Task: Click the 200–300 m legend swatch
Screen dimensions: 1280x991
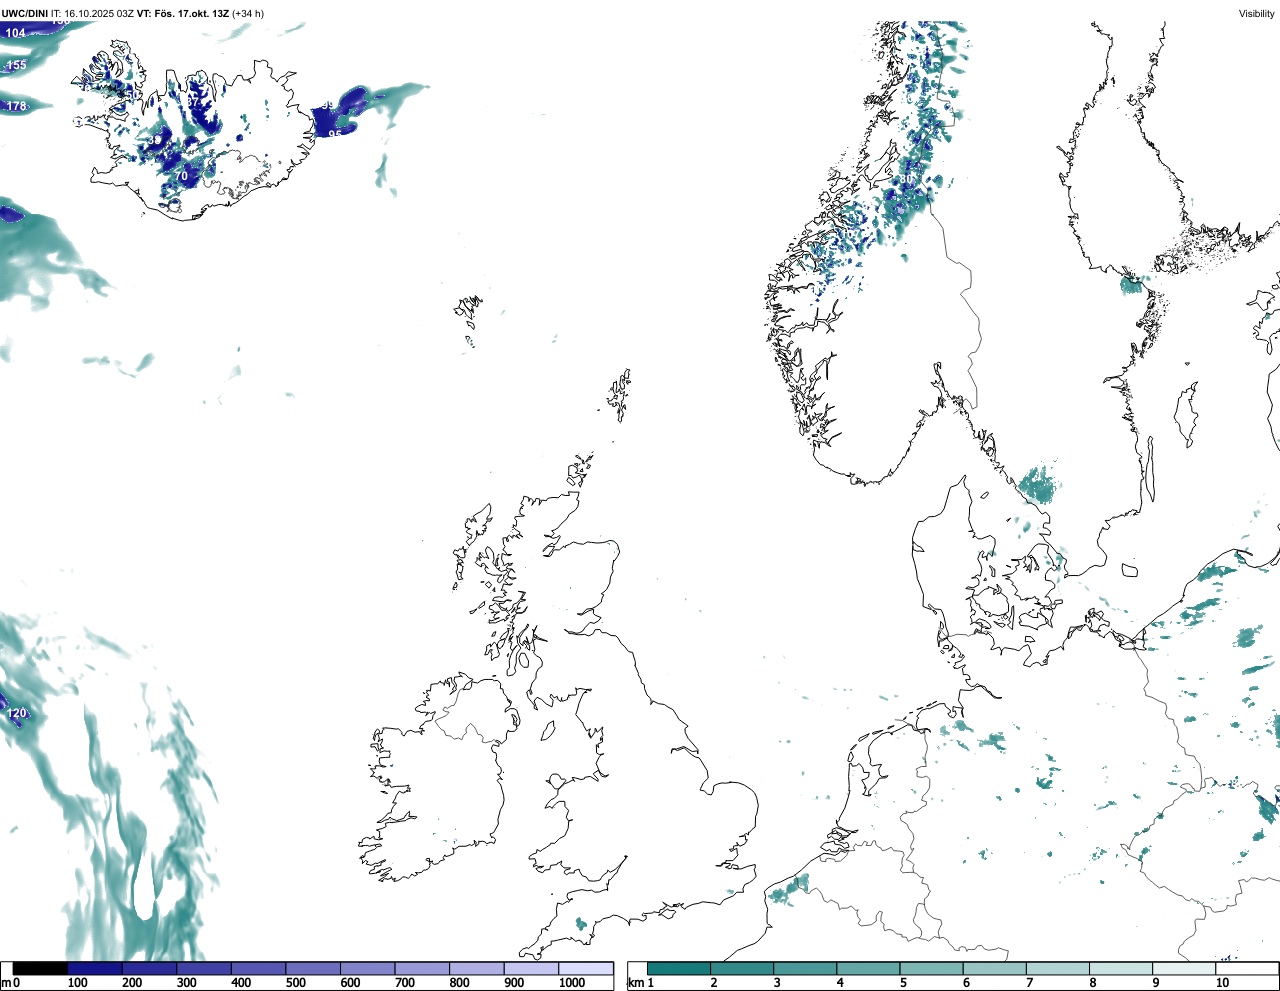Action: [150, 968]
